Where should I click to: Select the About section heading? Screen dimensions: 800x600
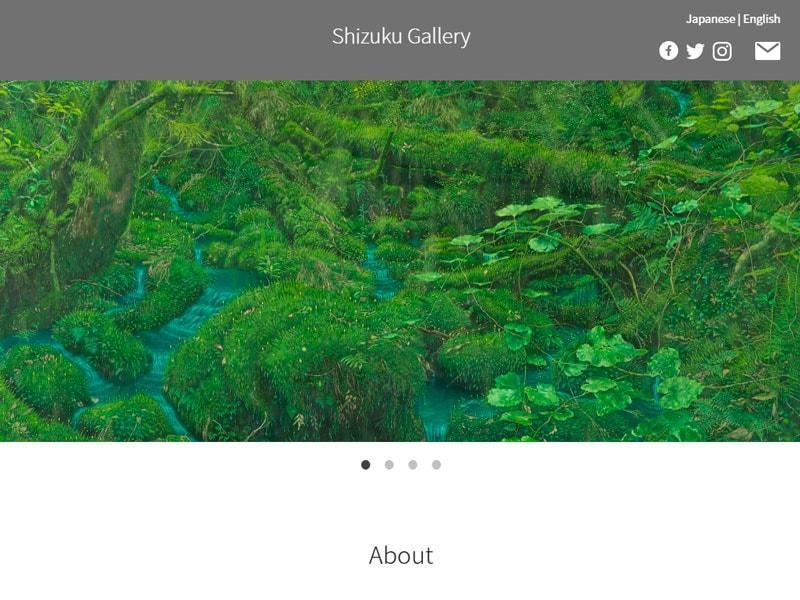point(401,555)
